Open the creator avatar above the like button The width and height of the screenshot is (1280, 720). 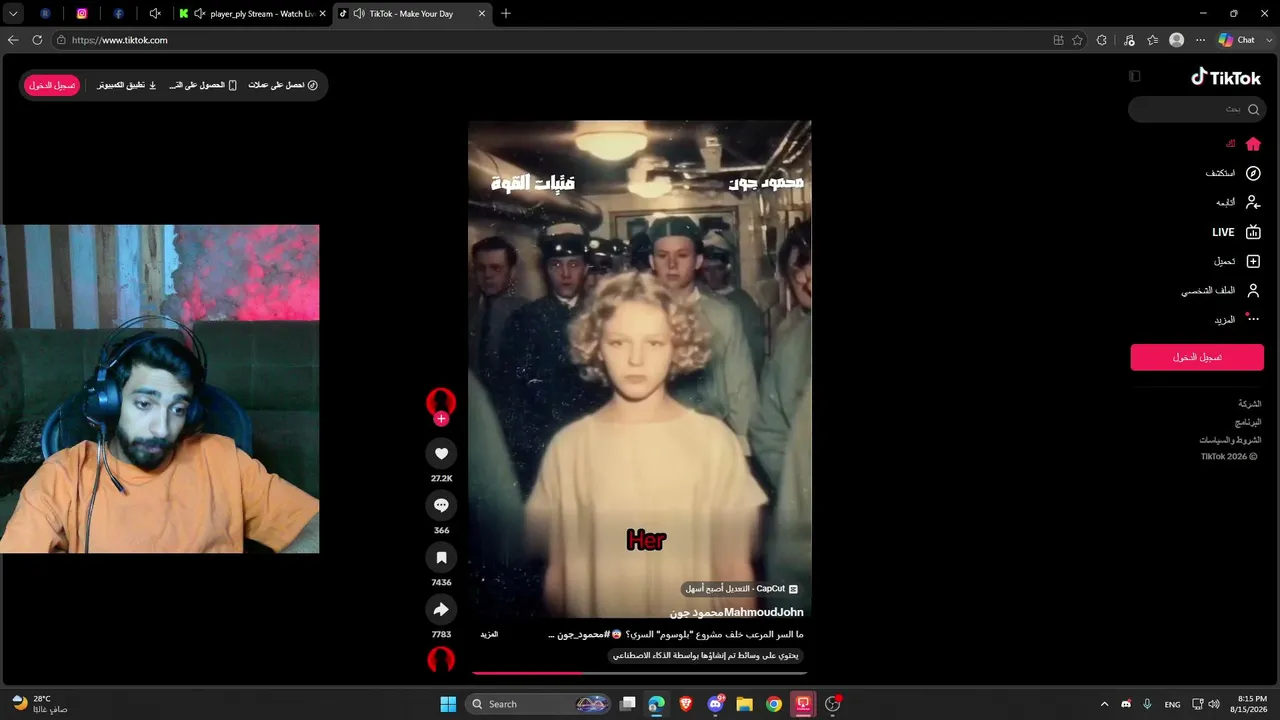pyautogui.click(x=441, y=402)
